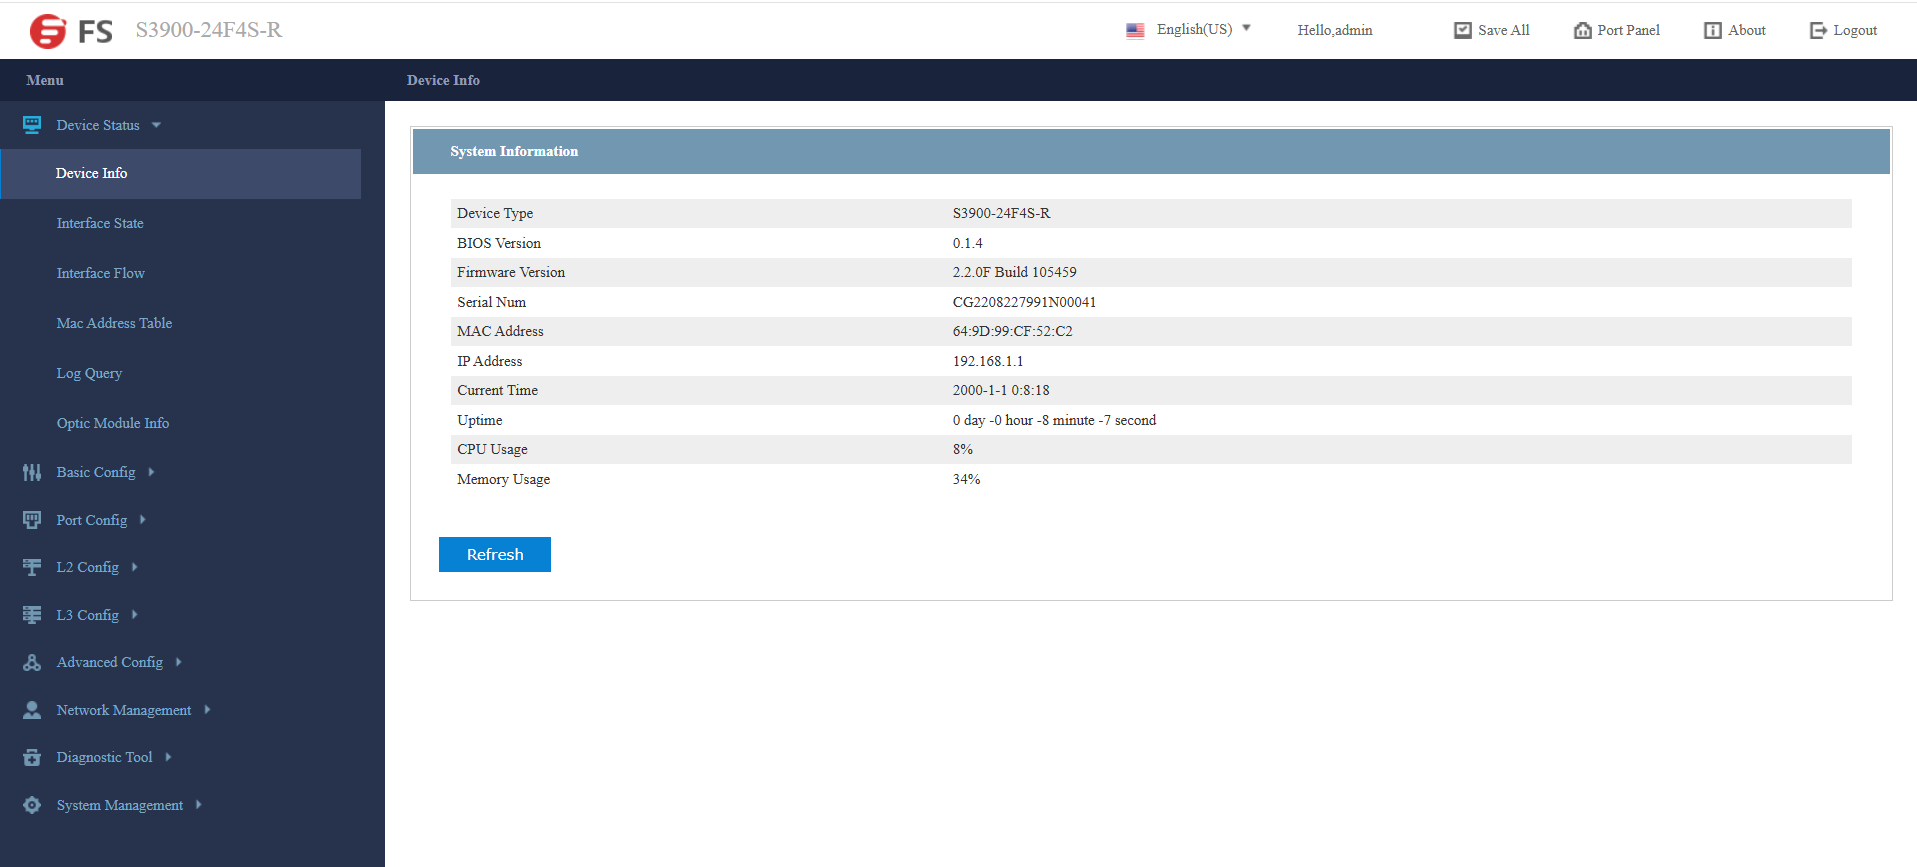Screen dimensions: 1917x867
Task: Click the Device Status monitor icon
Action: (32, 125)
